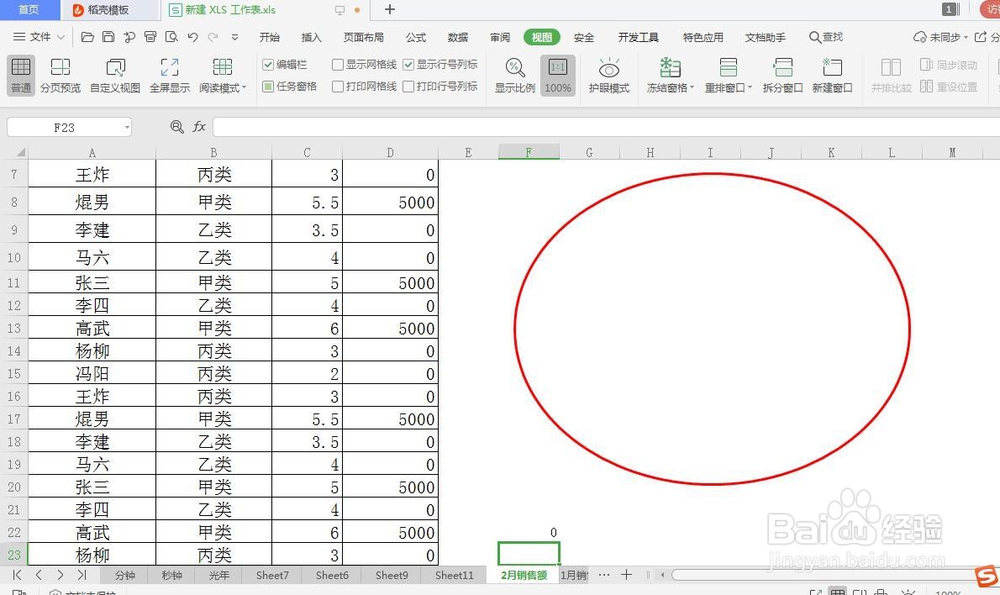Open 稻壳模板 templates tab

[x=108, y=10]
